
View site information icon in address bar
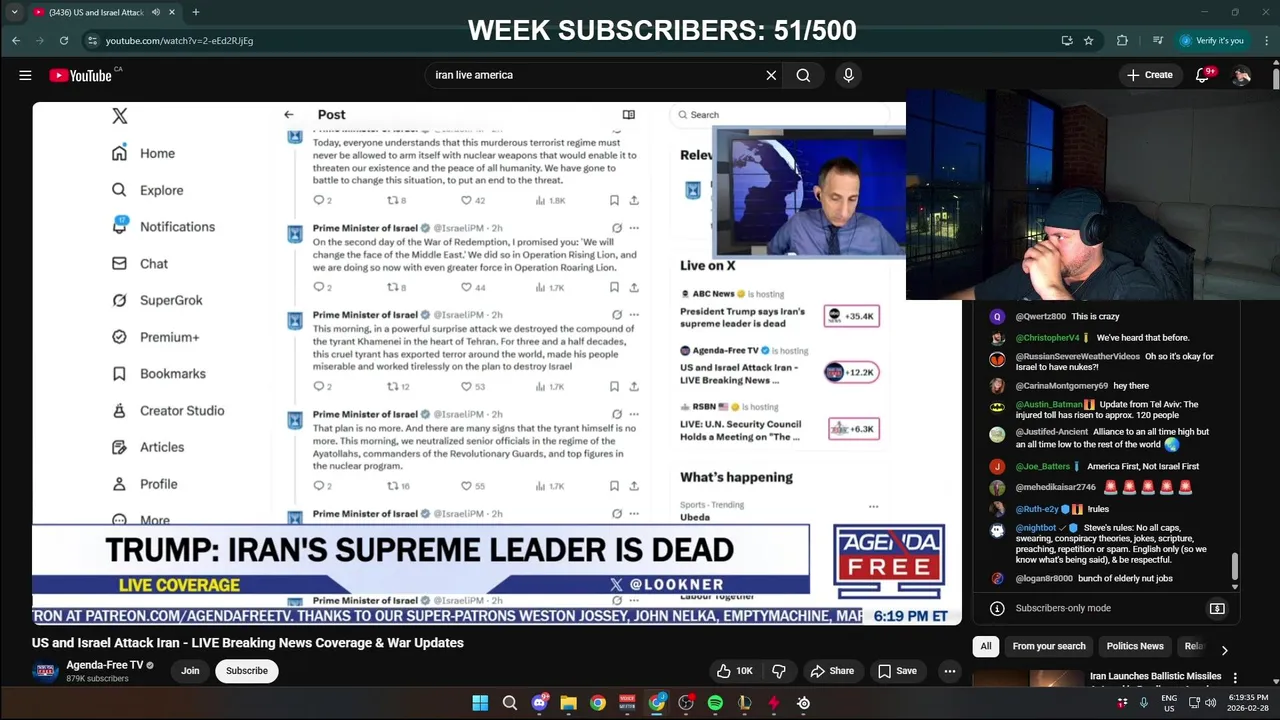click(92, 41)
